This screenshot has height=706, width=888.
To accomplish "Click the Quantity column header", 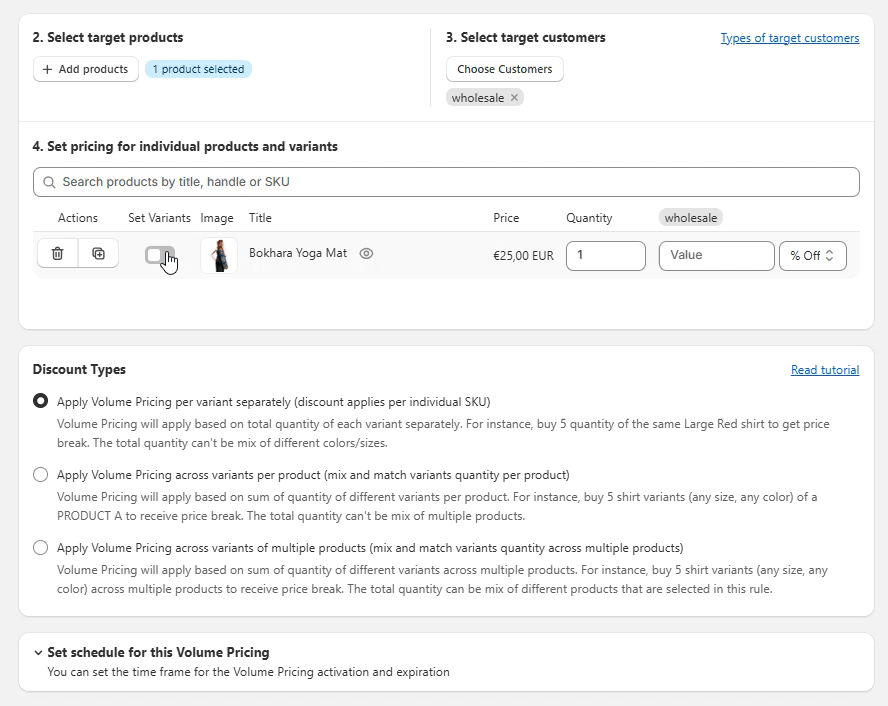I will (x=589, y=218).
